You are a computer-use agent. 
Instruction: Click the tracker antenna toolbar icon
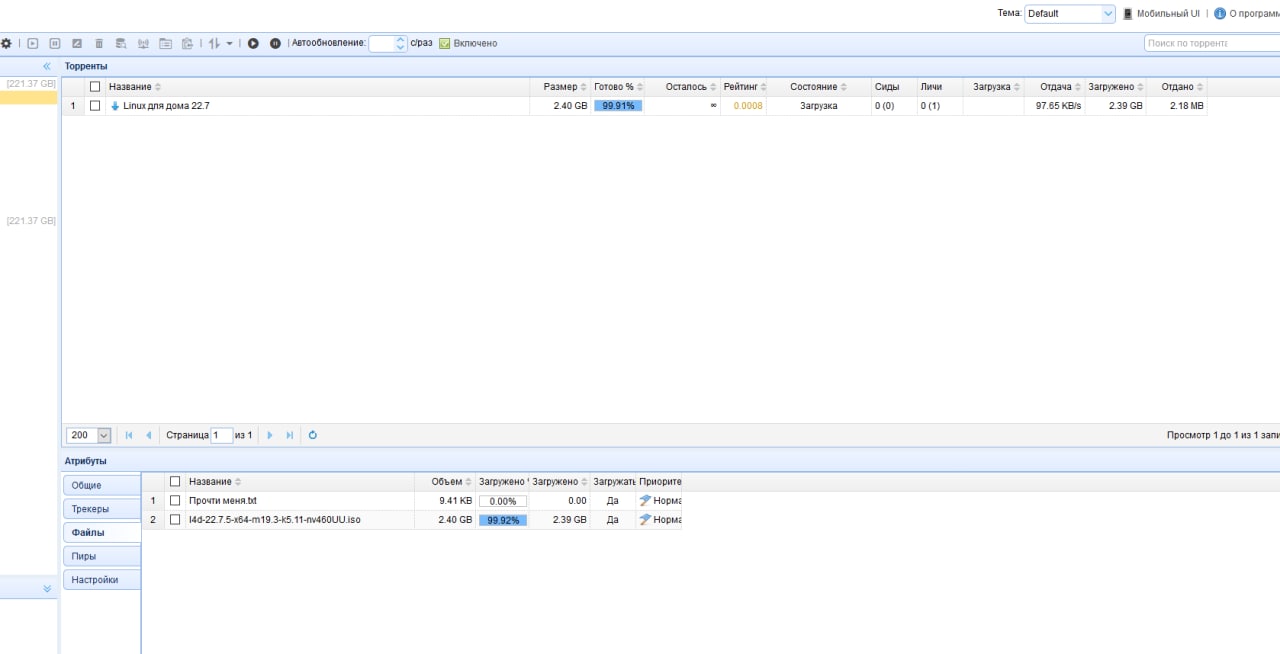coord(143,43)
